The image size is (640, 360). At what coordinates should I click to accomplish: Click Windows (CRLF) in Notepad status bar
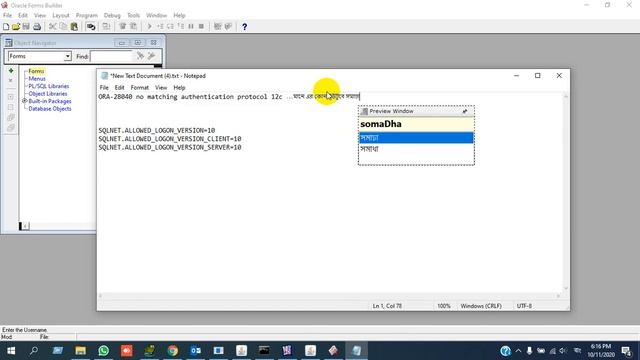pos(481,306)
